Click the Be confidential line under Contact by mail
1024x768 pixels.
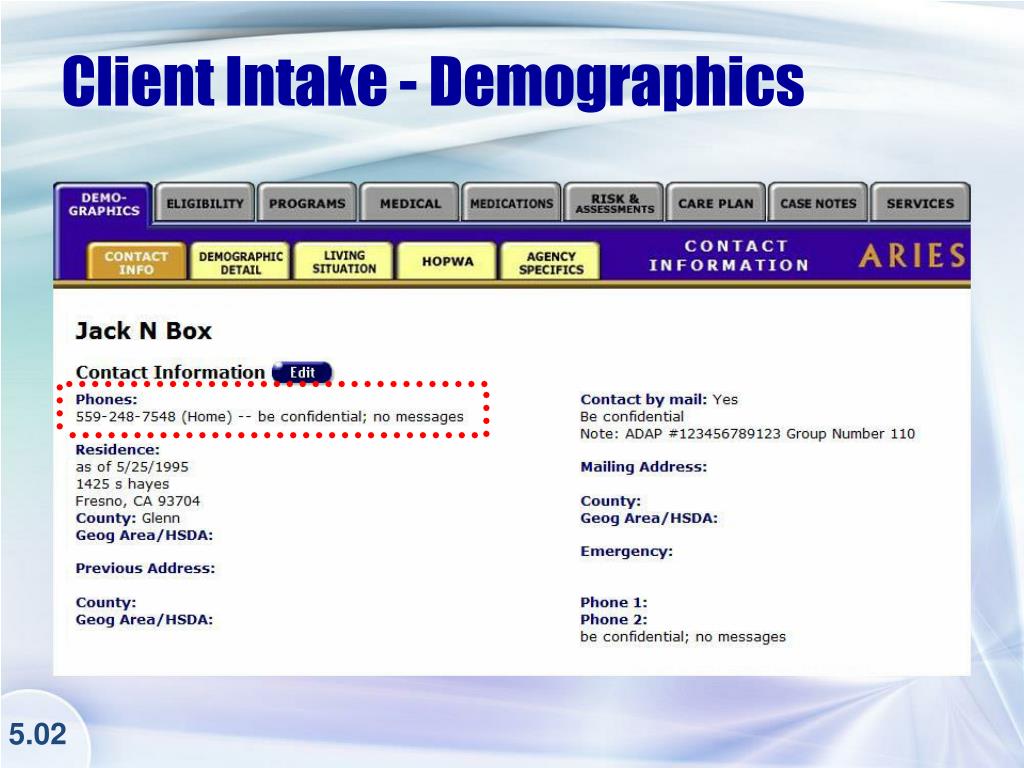tap(632, 417)
